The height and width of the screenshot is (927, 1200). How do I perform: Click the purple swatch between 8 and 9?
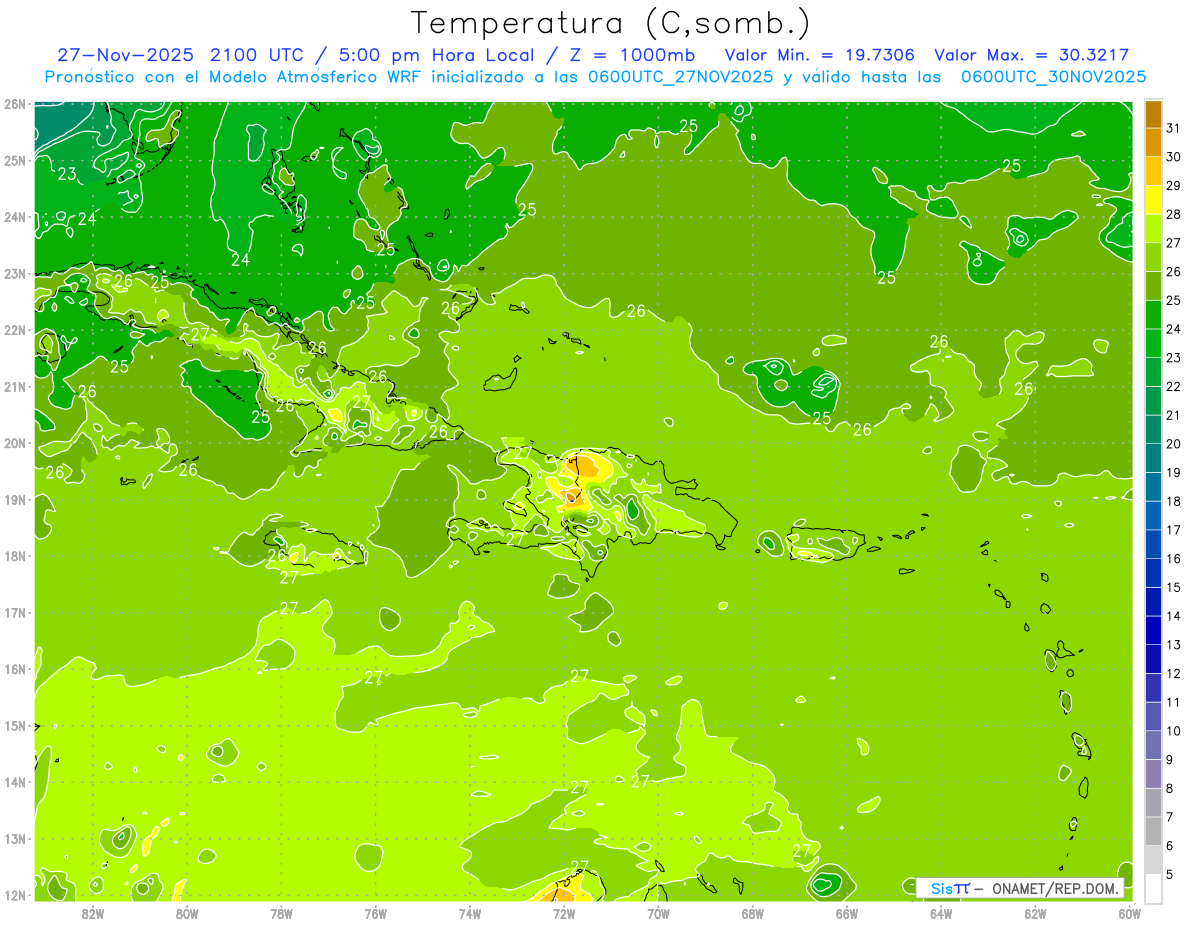click(x=1153, y=773)
